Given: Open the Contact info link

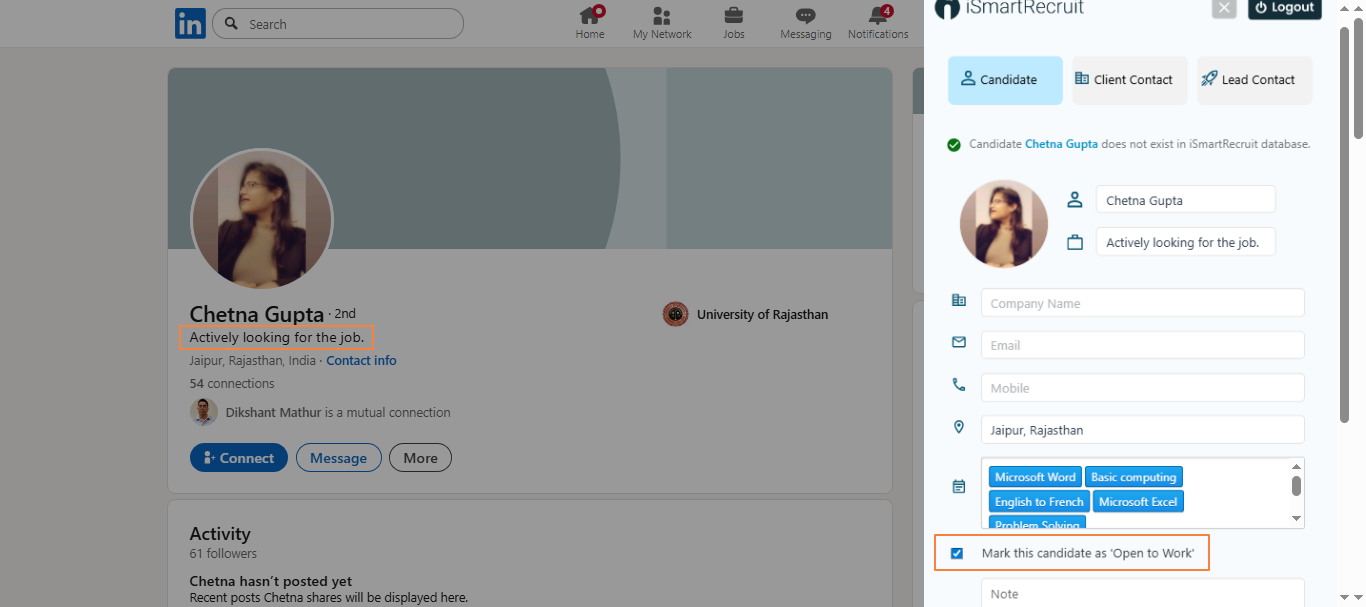Looking at the screenshot, I should click(x=361, y=360).
